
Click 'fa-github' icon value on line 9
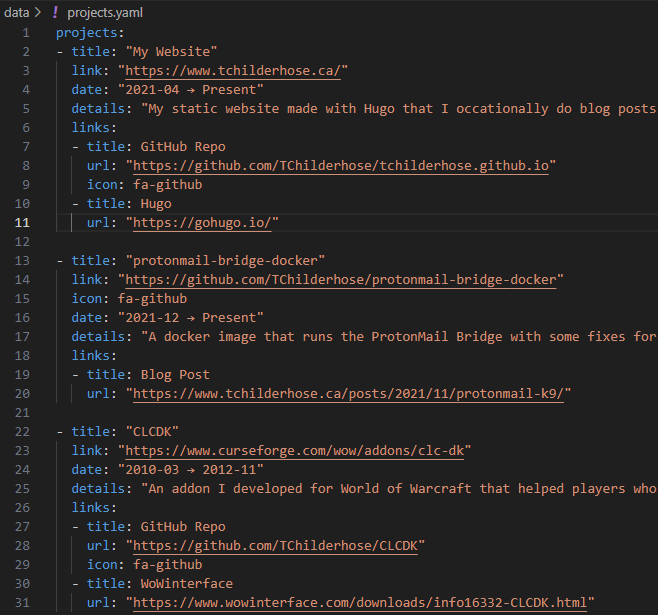point(167,185)
